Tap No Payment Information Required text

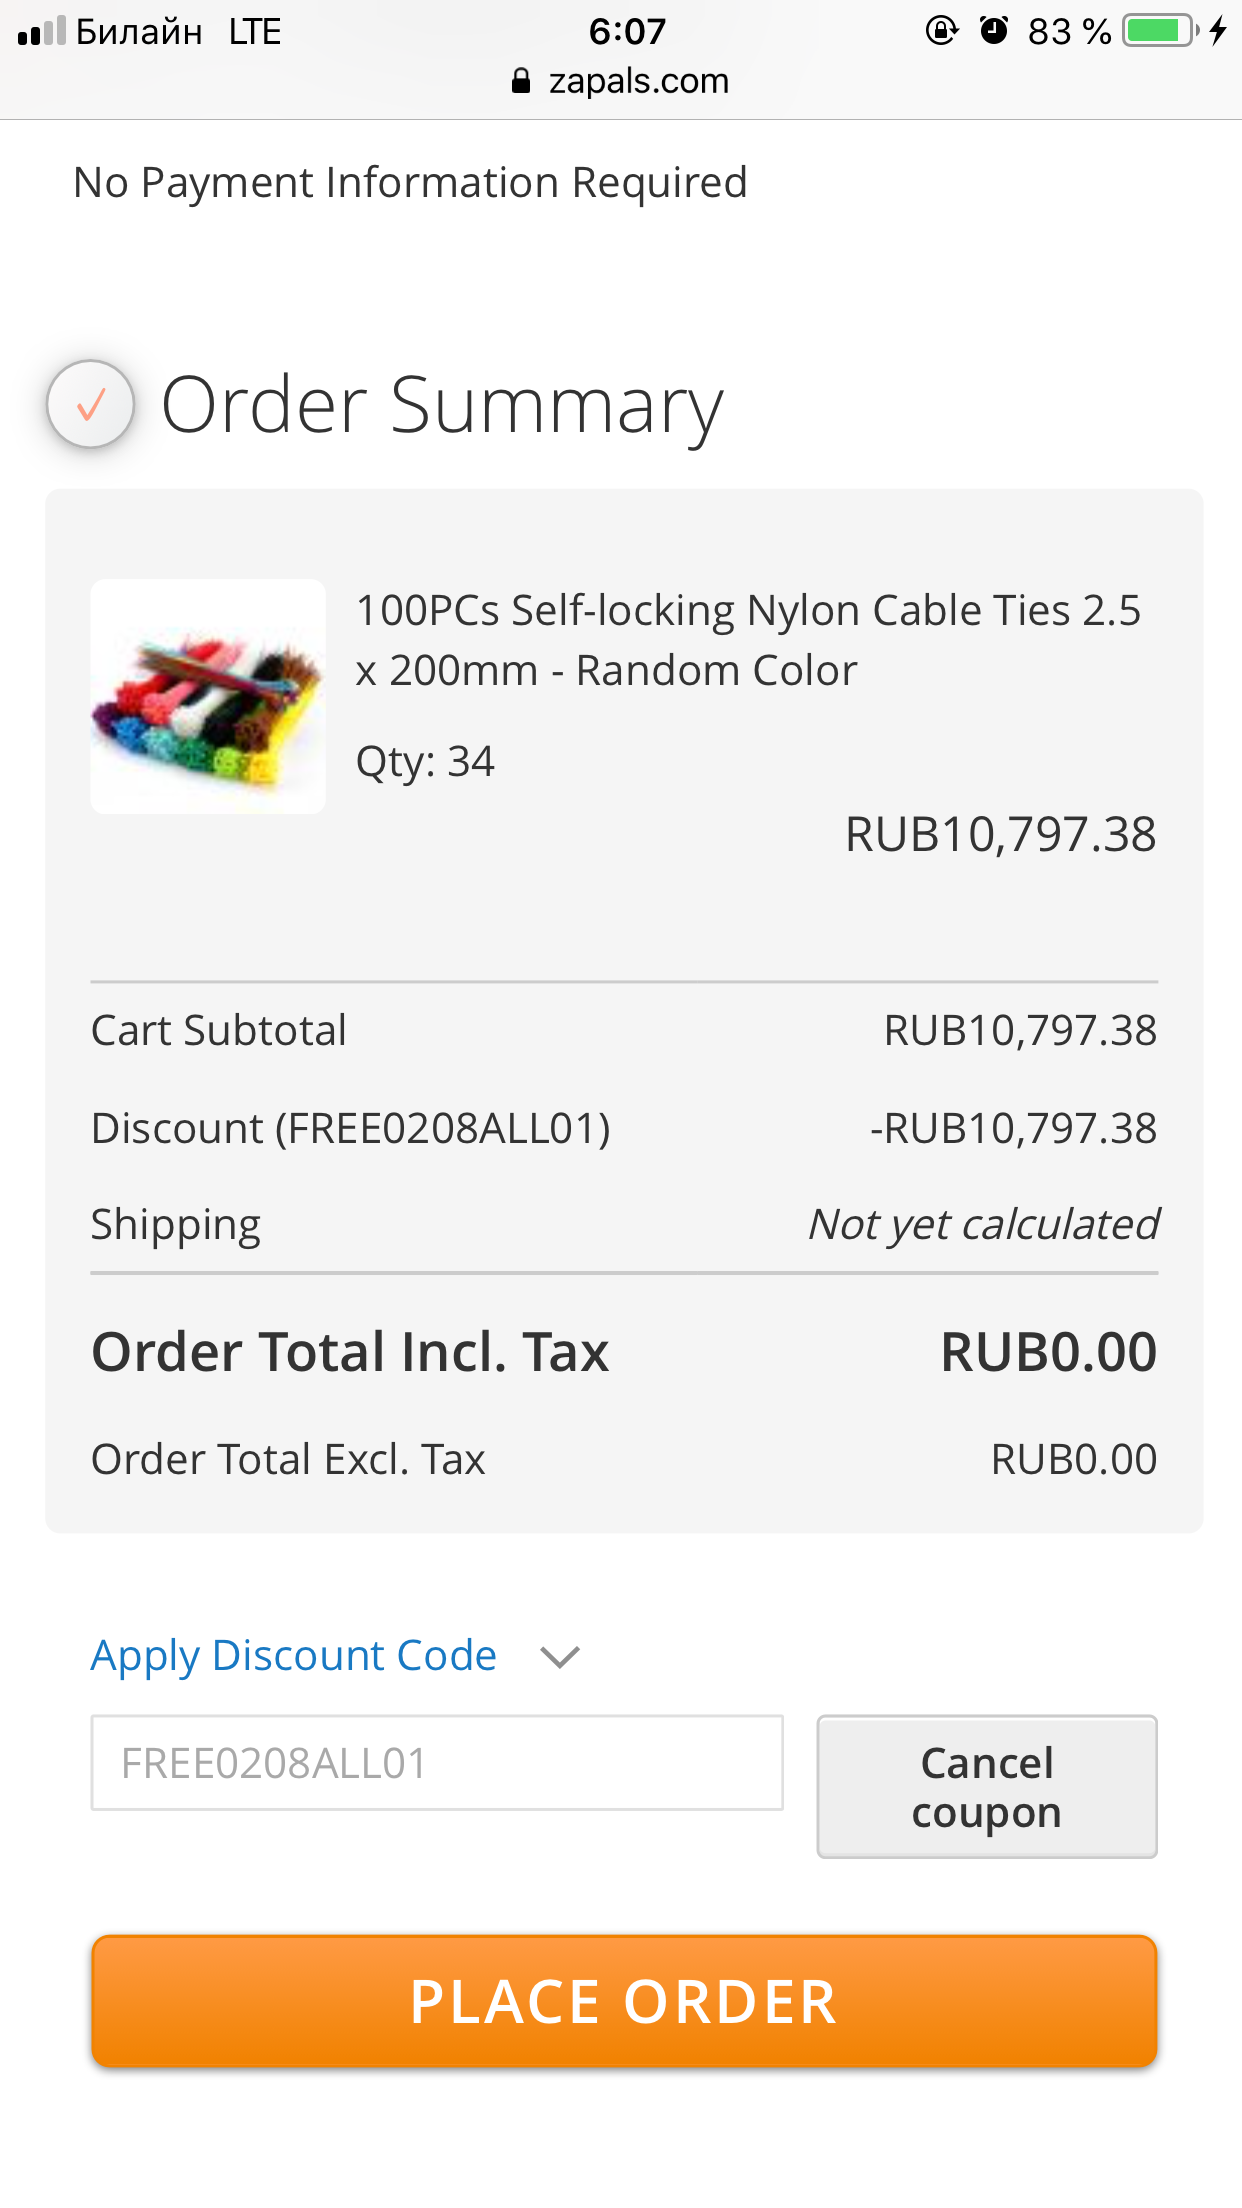coord(411,183)
